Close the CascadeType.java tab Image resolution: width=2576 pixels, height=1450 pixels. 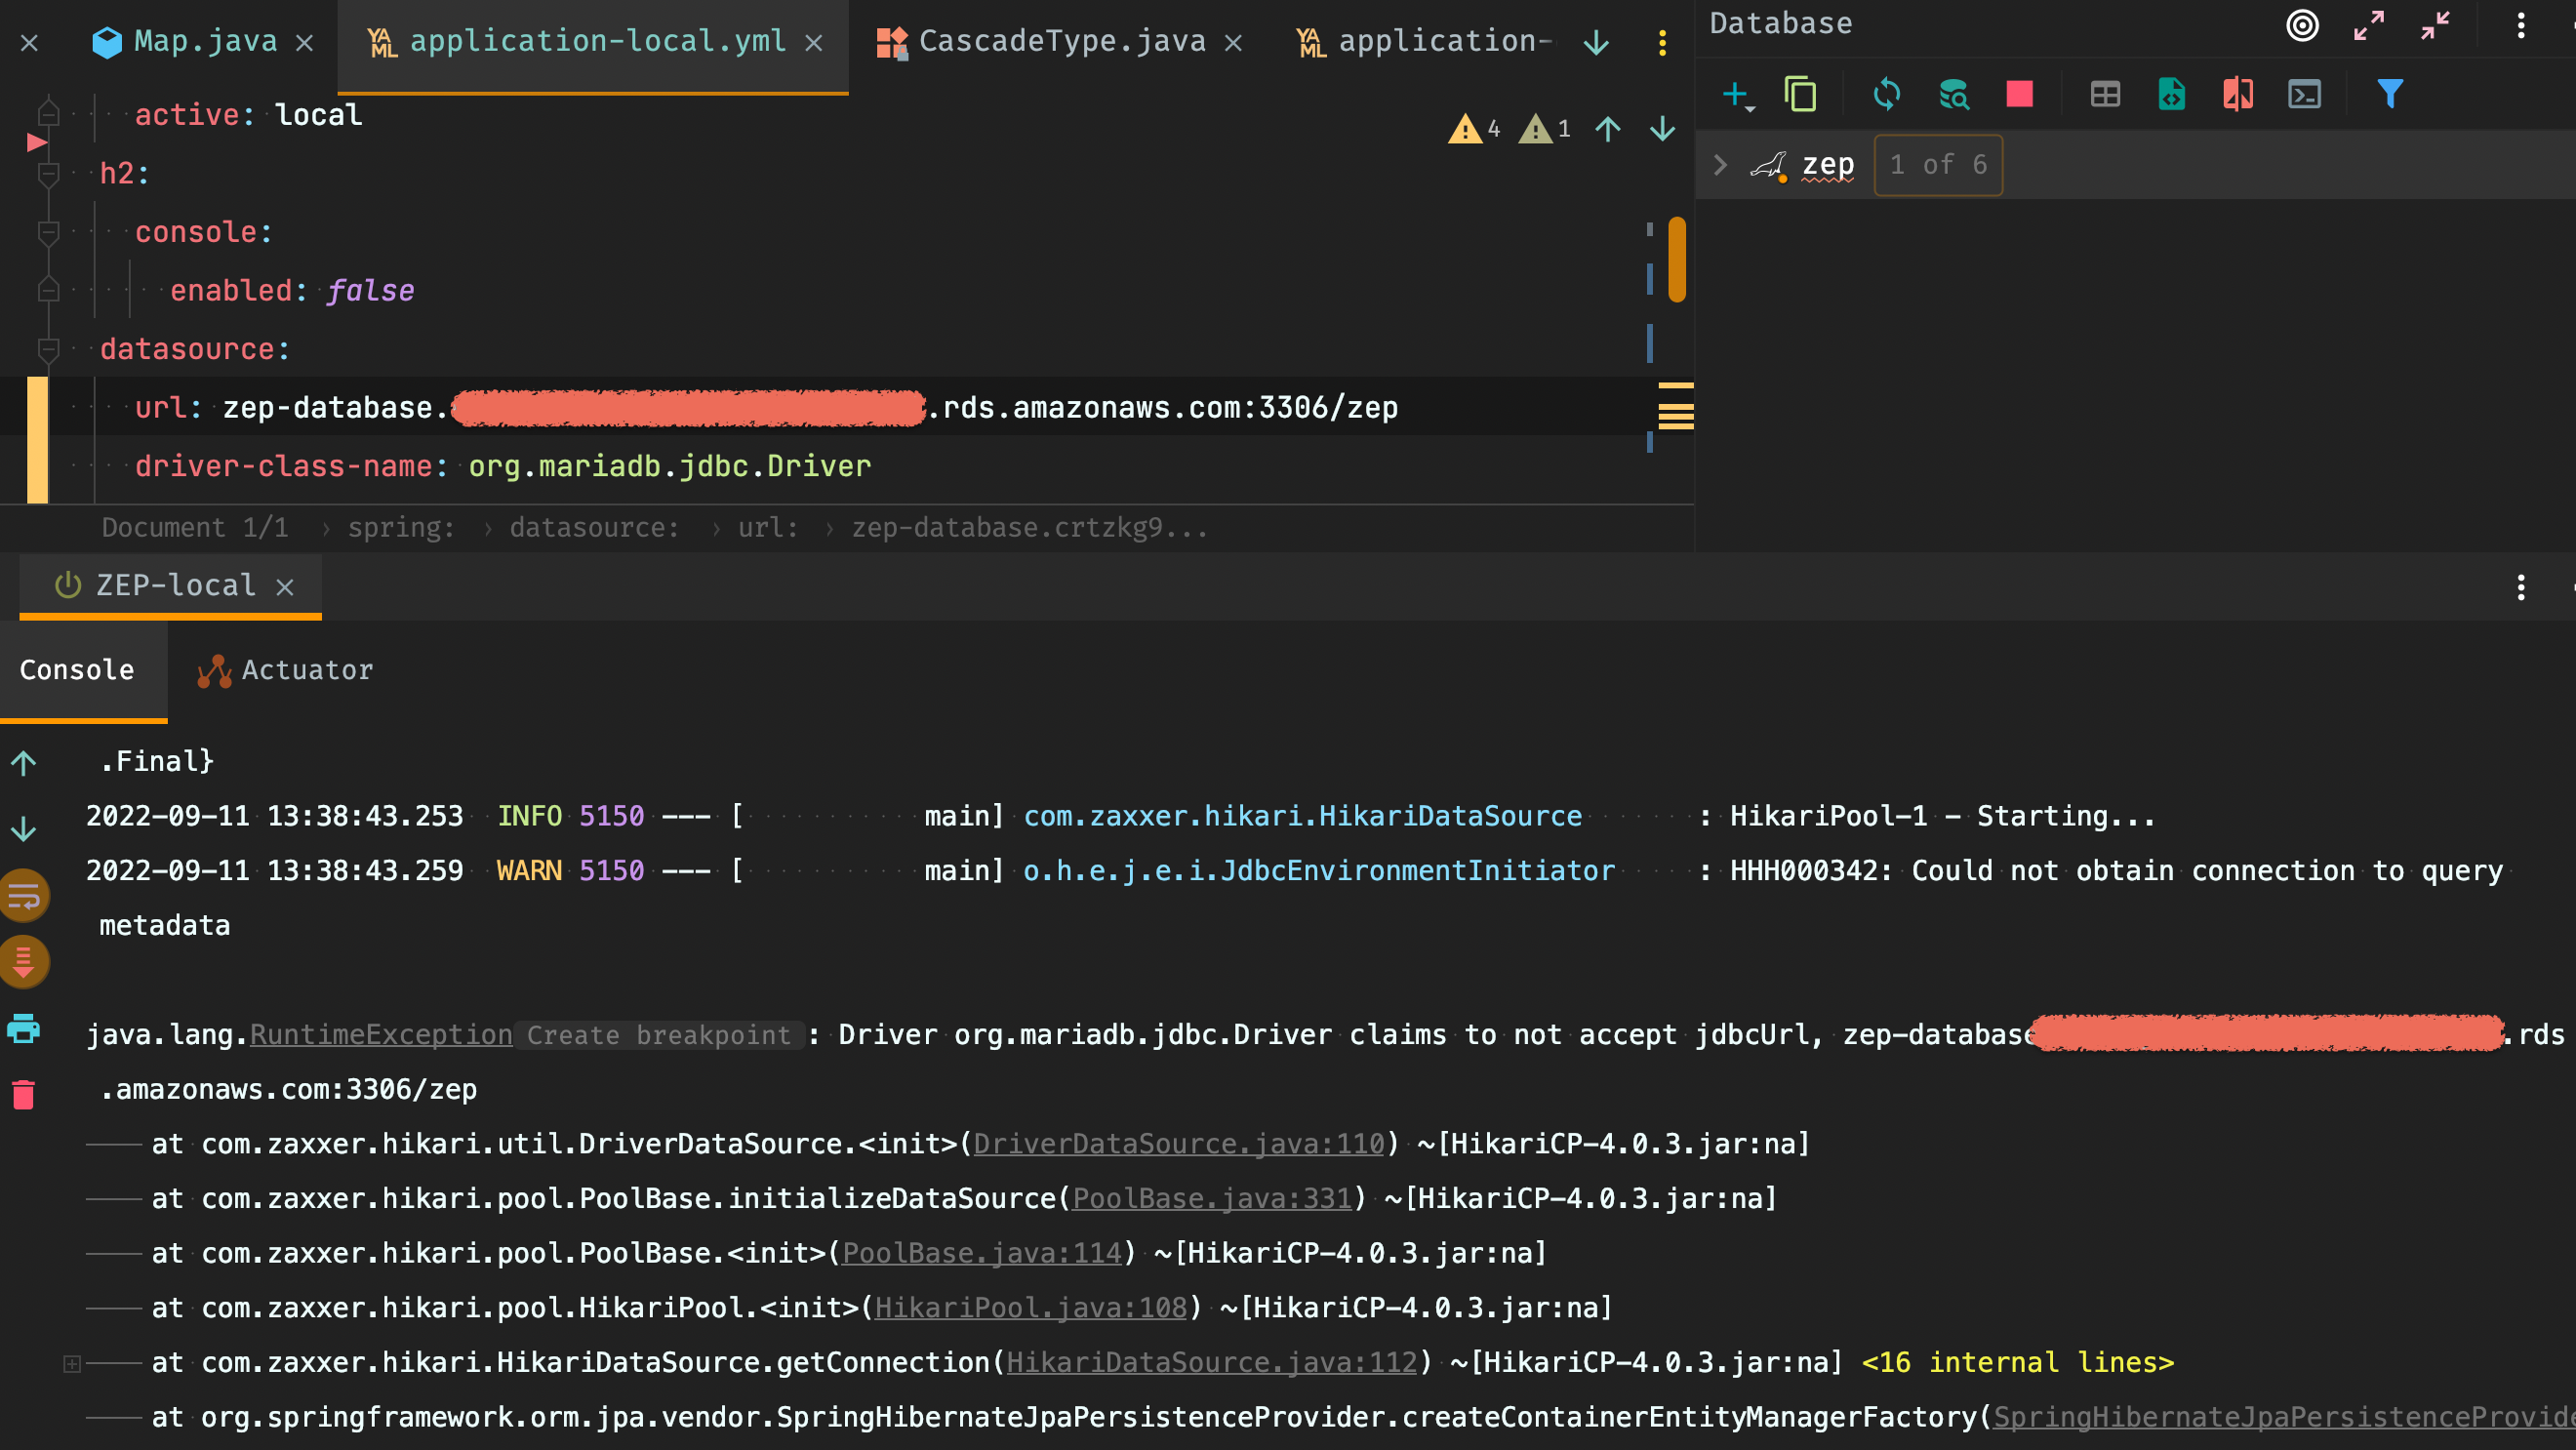pos(1234,43)
